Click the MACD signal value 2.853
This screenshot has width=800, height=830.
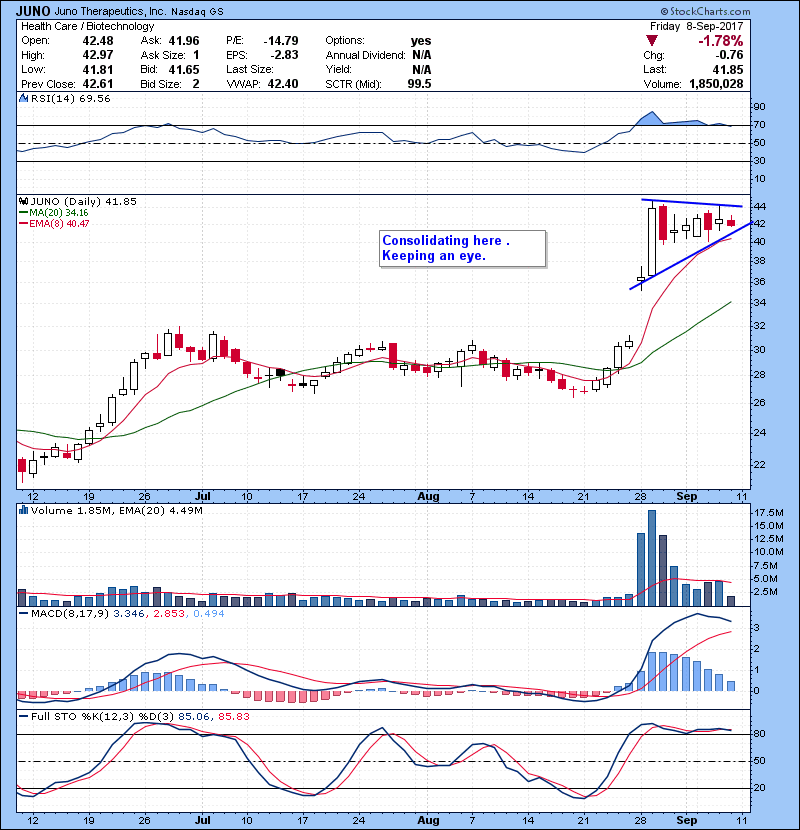tap(169, 614)
